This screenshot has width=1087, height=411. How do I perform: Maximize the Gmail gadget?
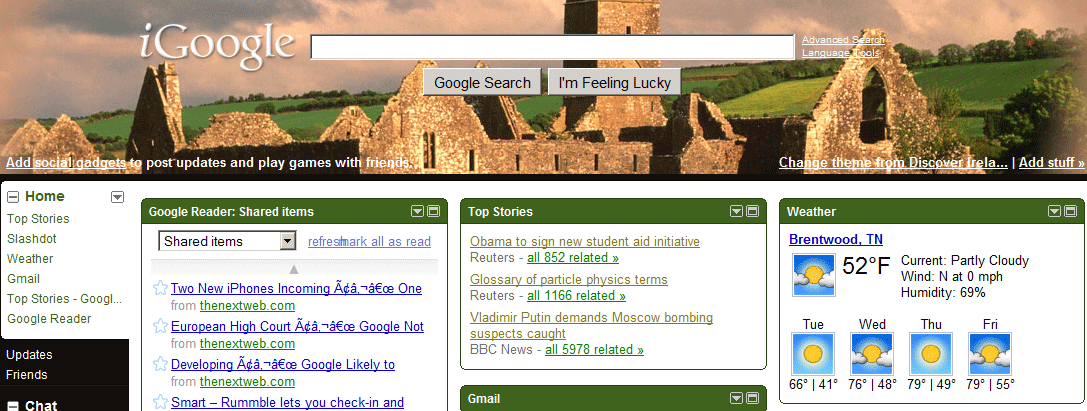coord(751,398)
